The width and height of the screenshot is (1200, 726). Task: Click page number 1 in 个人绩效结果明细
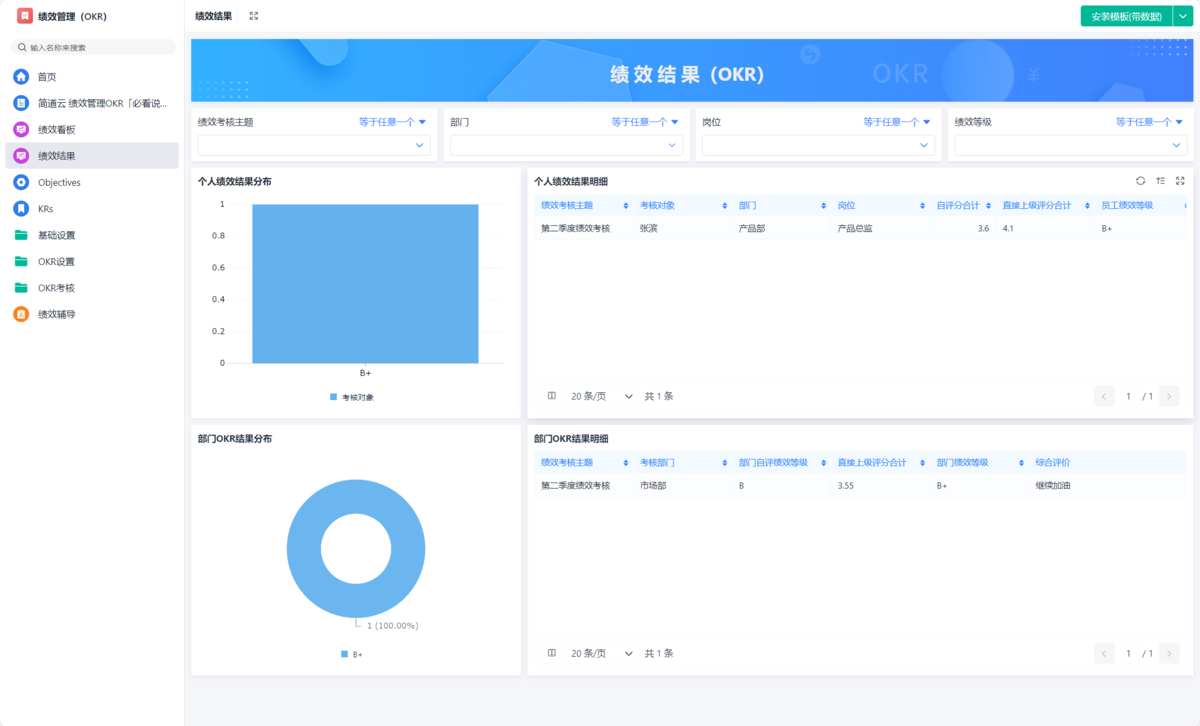coord(1128,396)
